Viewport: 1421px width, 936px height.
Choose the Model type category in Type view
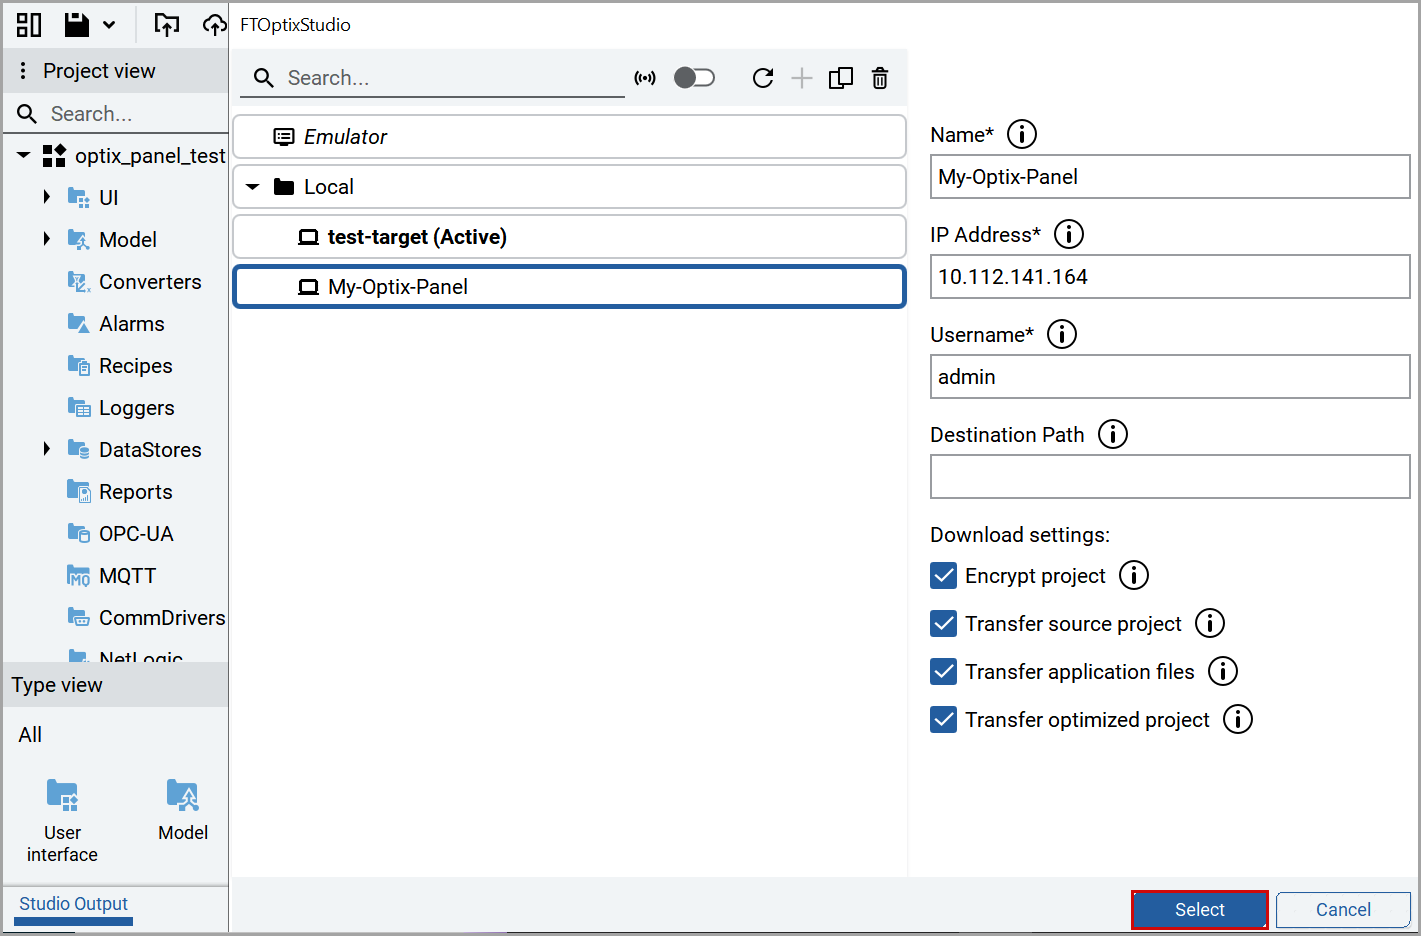[x=183, y=810]
